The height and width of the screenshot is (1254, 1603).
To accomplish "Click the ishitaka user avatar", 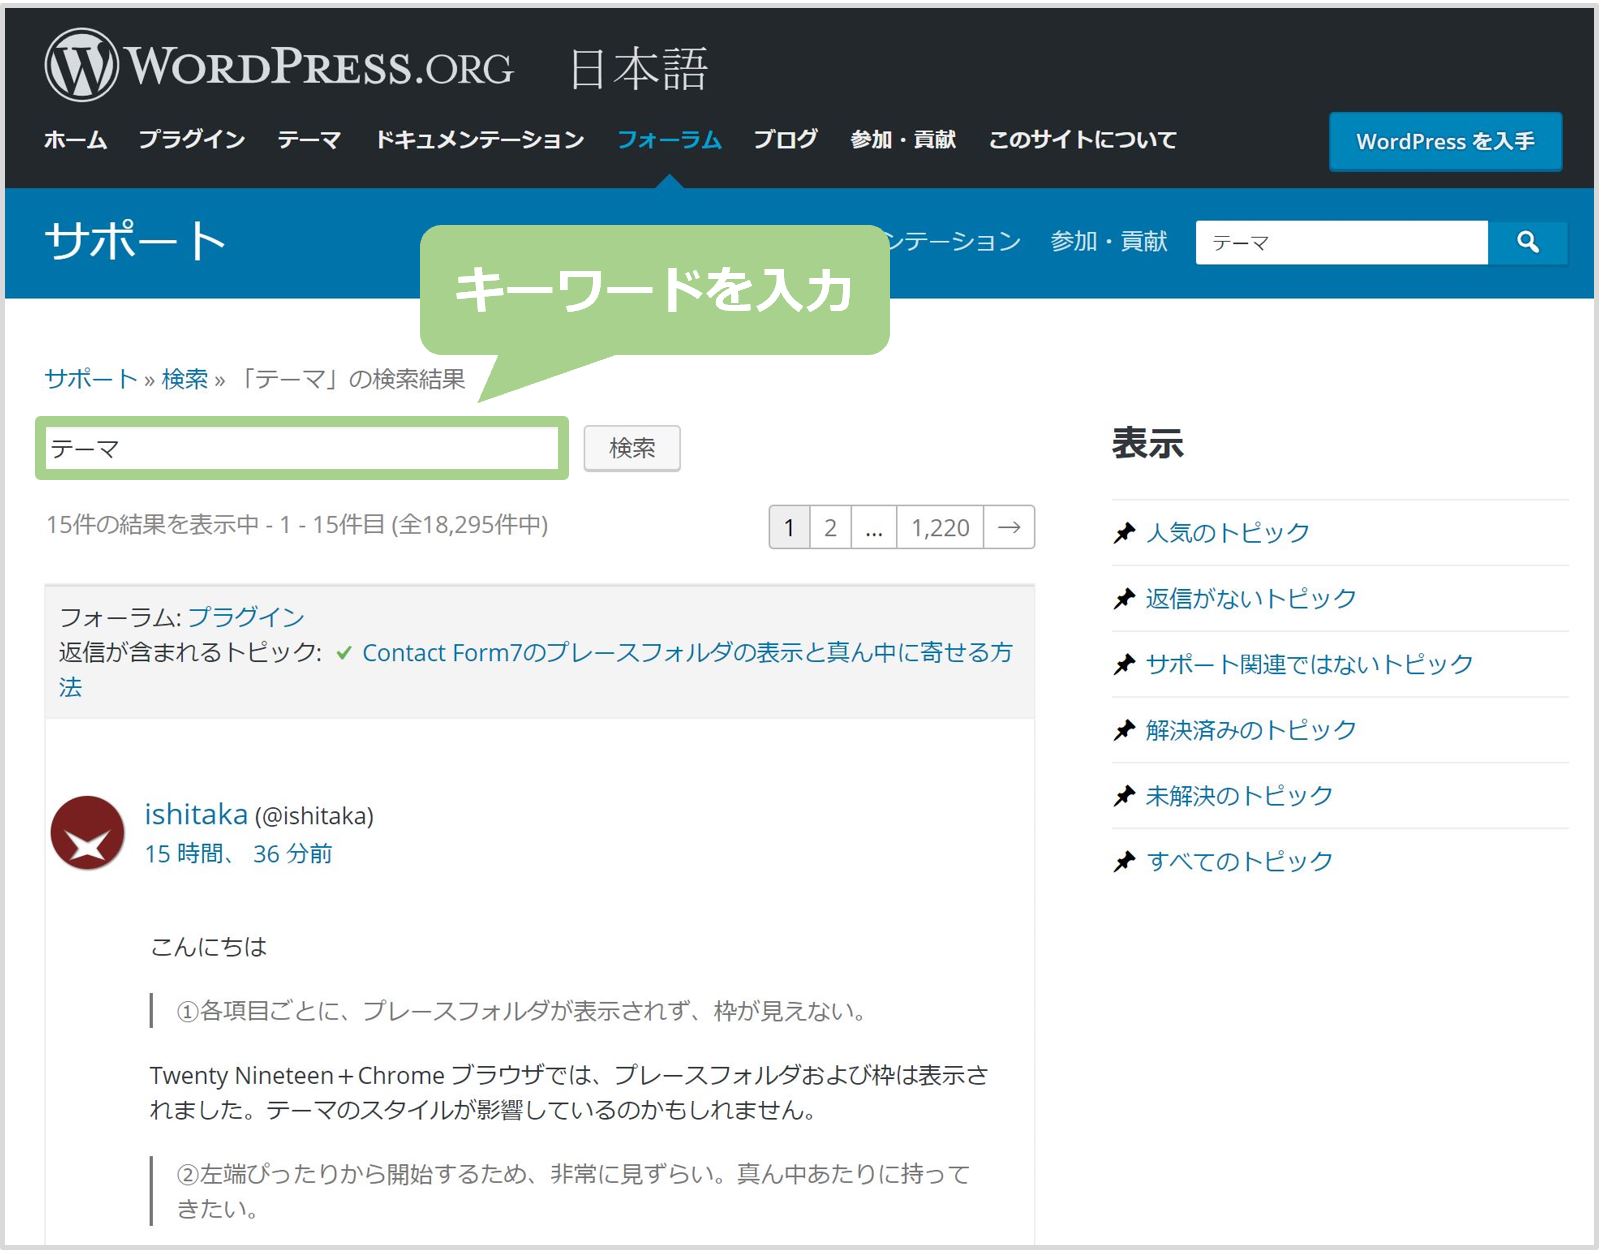I will [x=88, y=833].
